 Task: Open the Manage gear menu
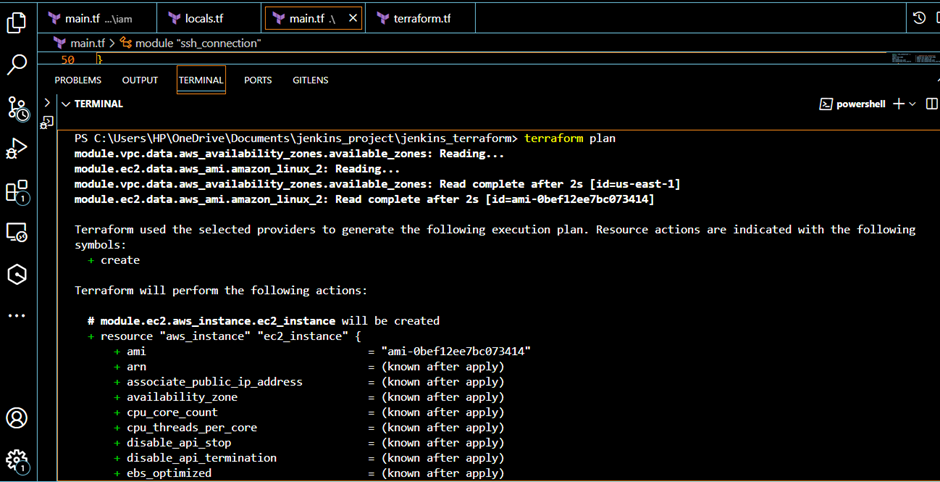(x=17, y=459)
